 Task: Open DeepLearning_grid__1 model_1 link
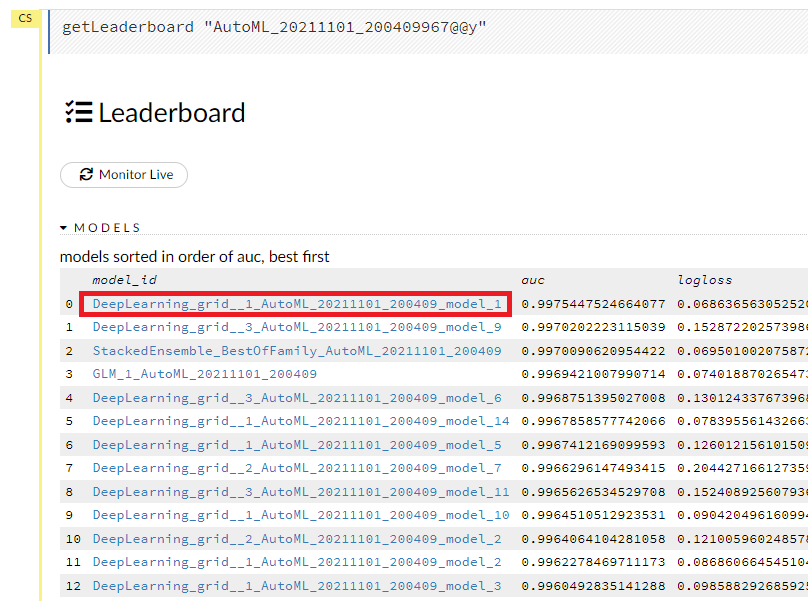click(x=297, y=304)
